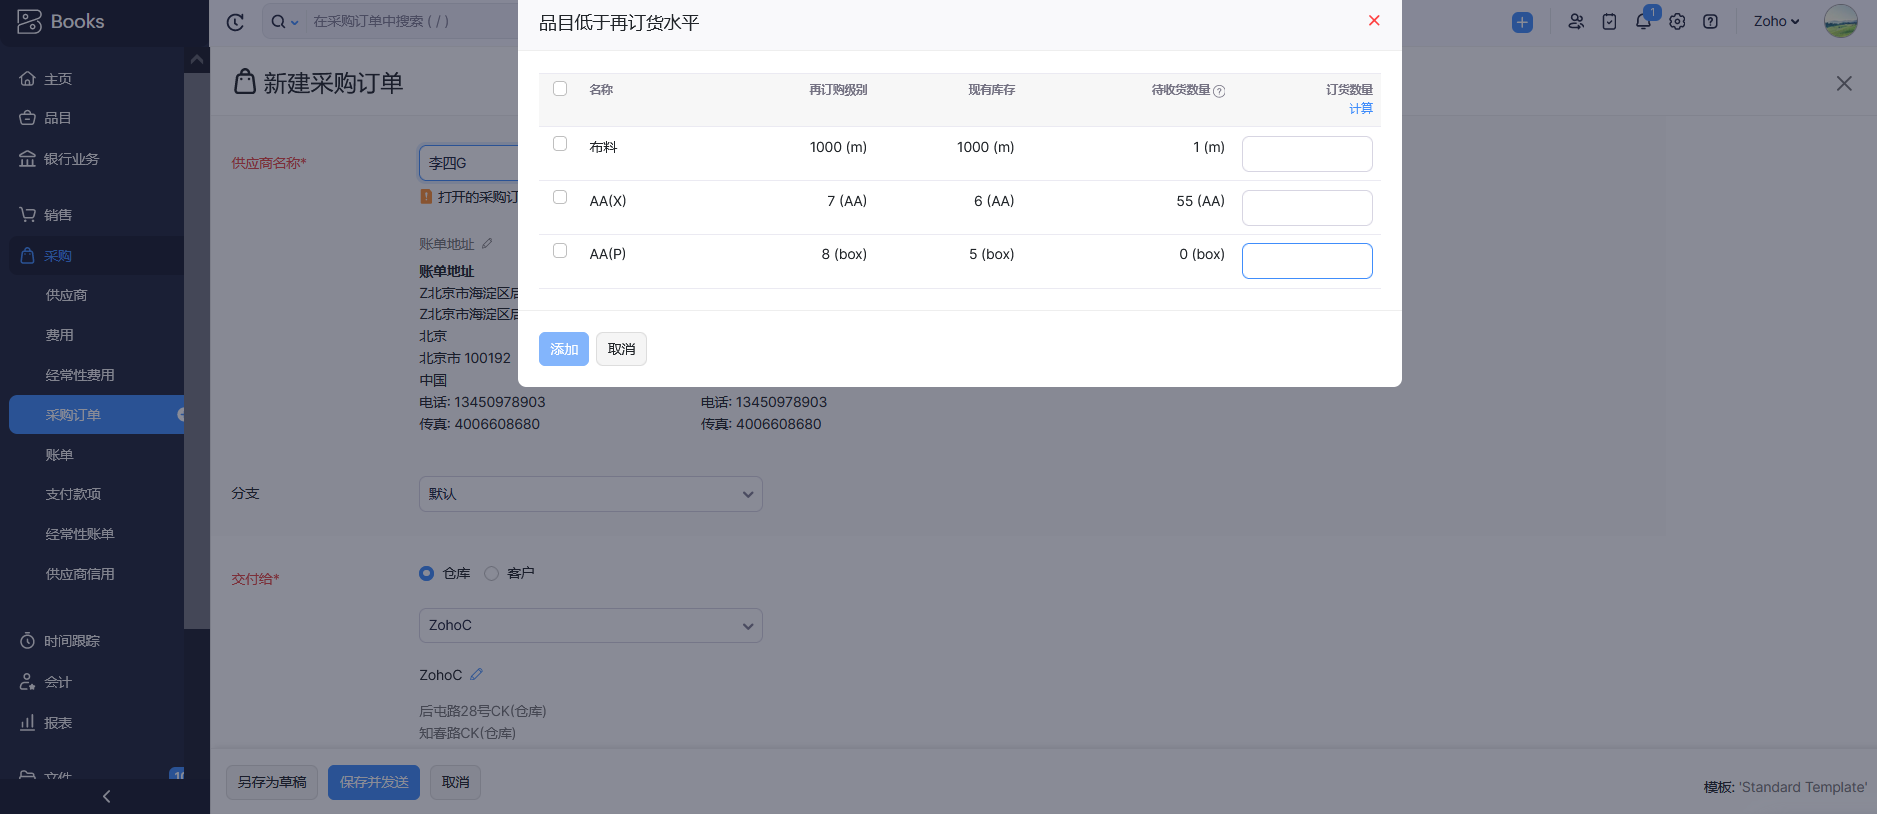1877x814 pixels.
Task: Open the ZohoC warehouse dropdown
Action: pyautogui.click(x=590, y=626)
